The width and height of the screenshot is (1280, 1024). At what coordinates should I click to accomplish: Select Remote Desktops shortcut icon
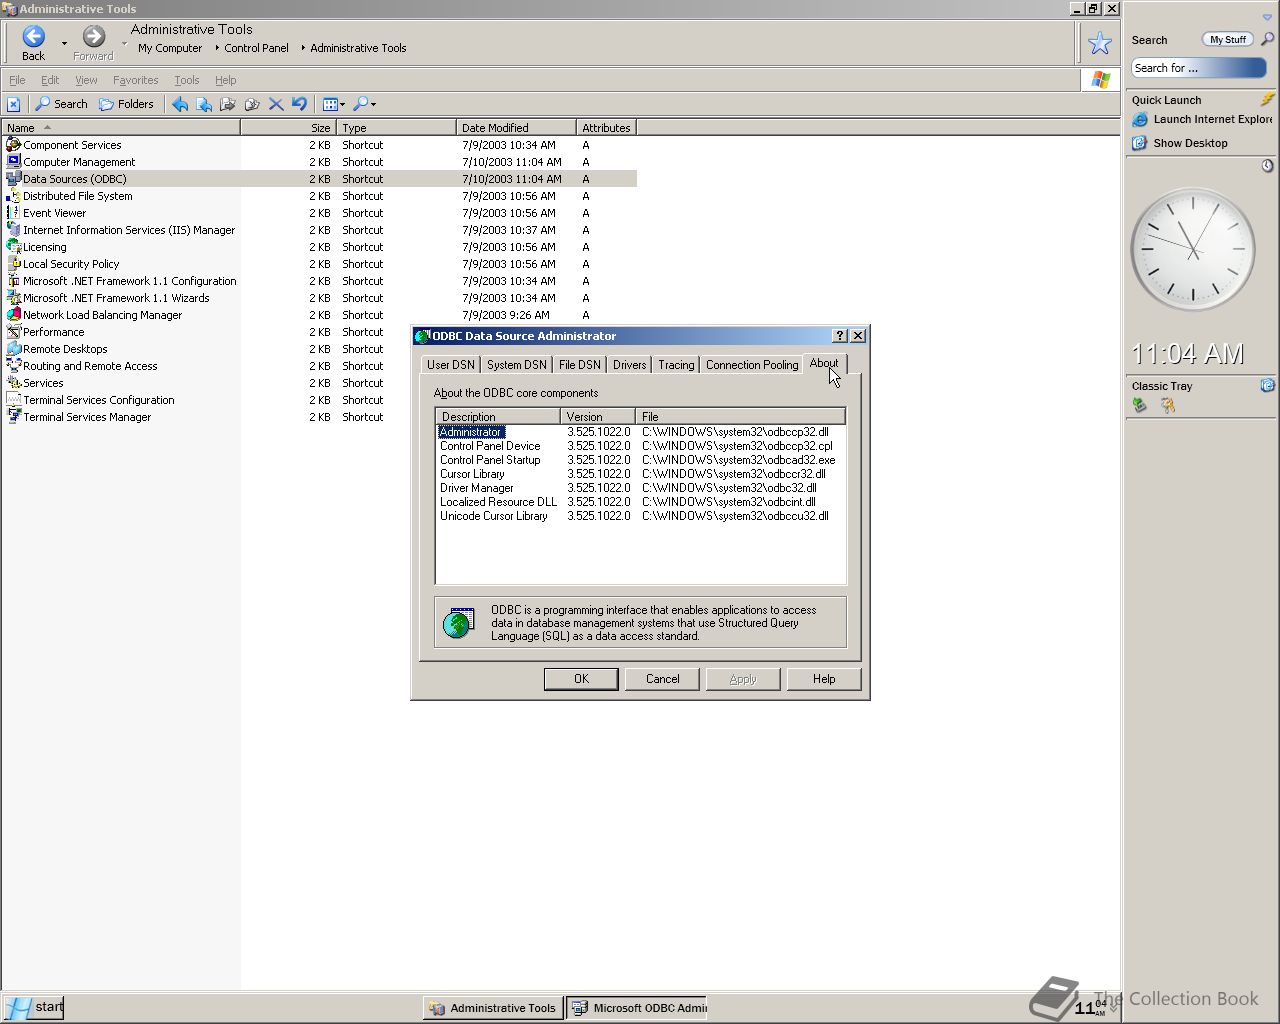[14, 349]
